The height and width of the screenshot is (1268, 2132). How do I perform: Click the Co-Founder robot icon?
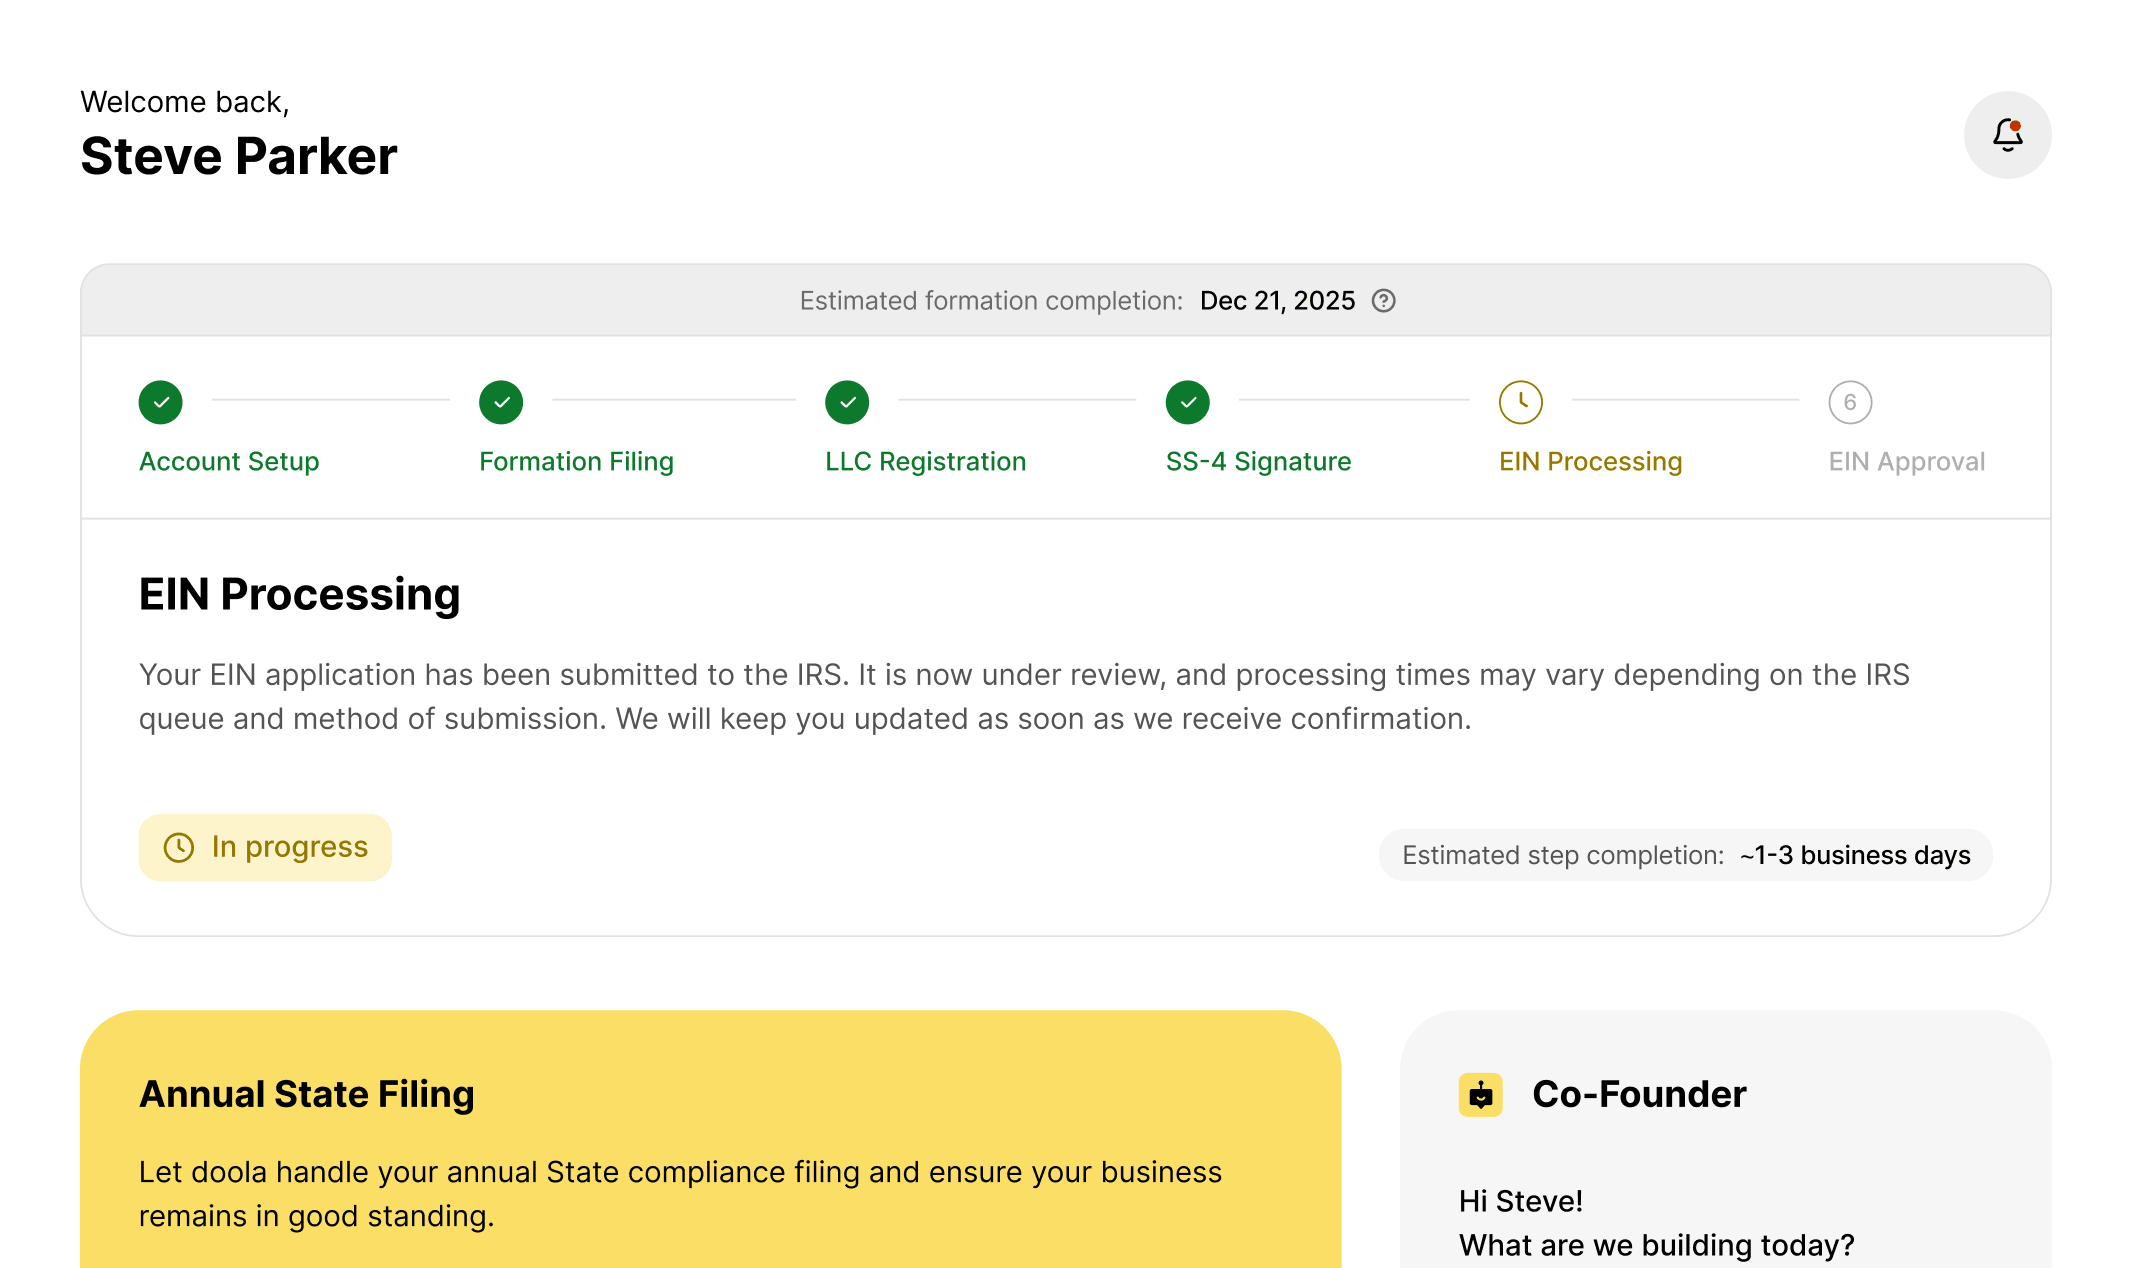click(x=1480, y=1095)
